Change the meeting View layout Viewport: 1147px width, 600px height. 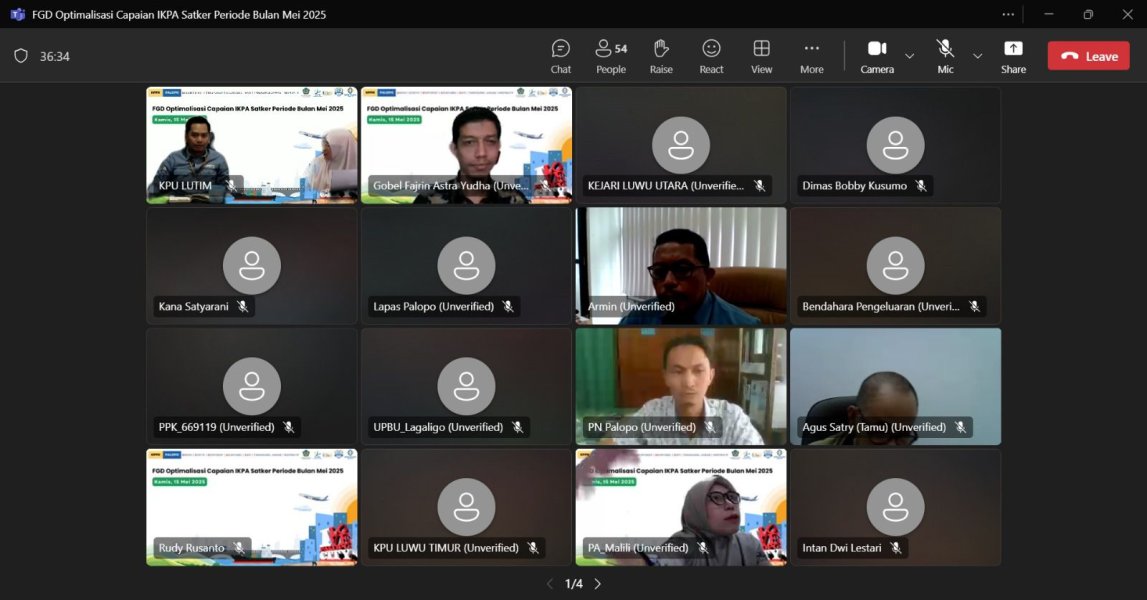pyautogui.click(x=762, y=56)
